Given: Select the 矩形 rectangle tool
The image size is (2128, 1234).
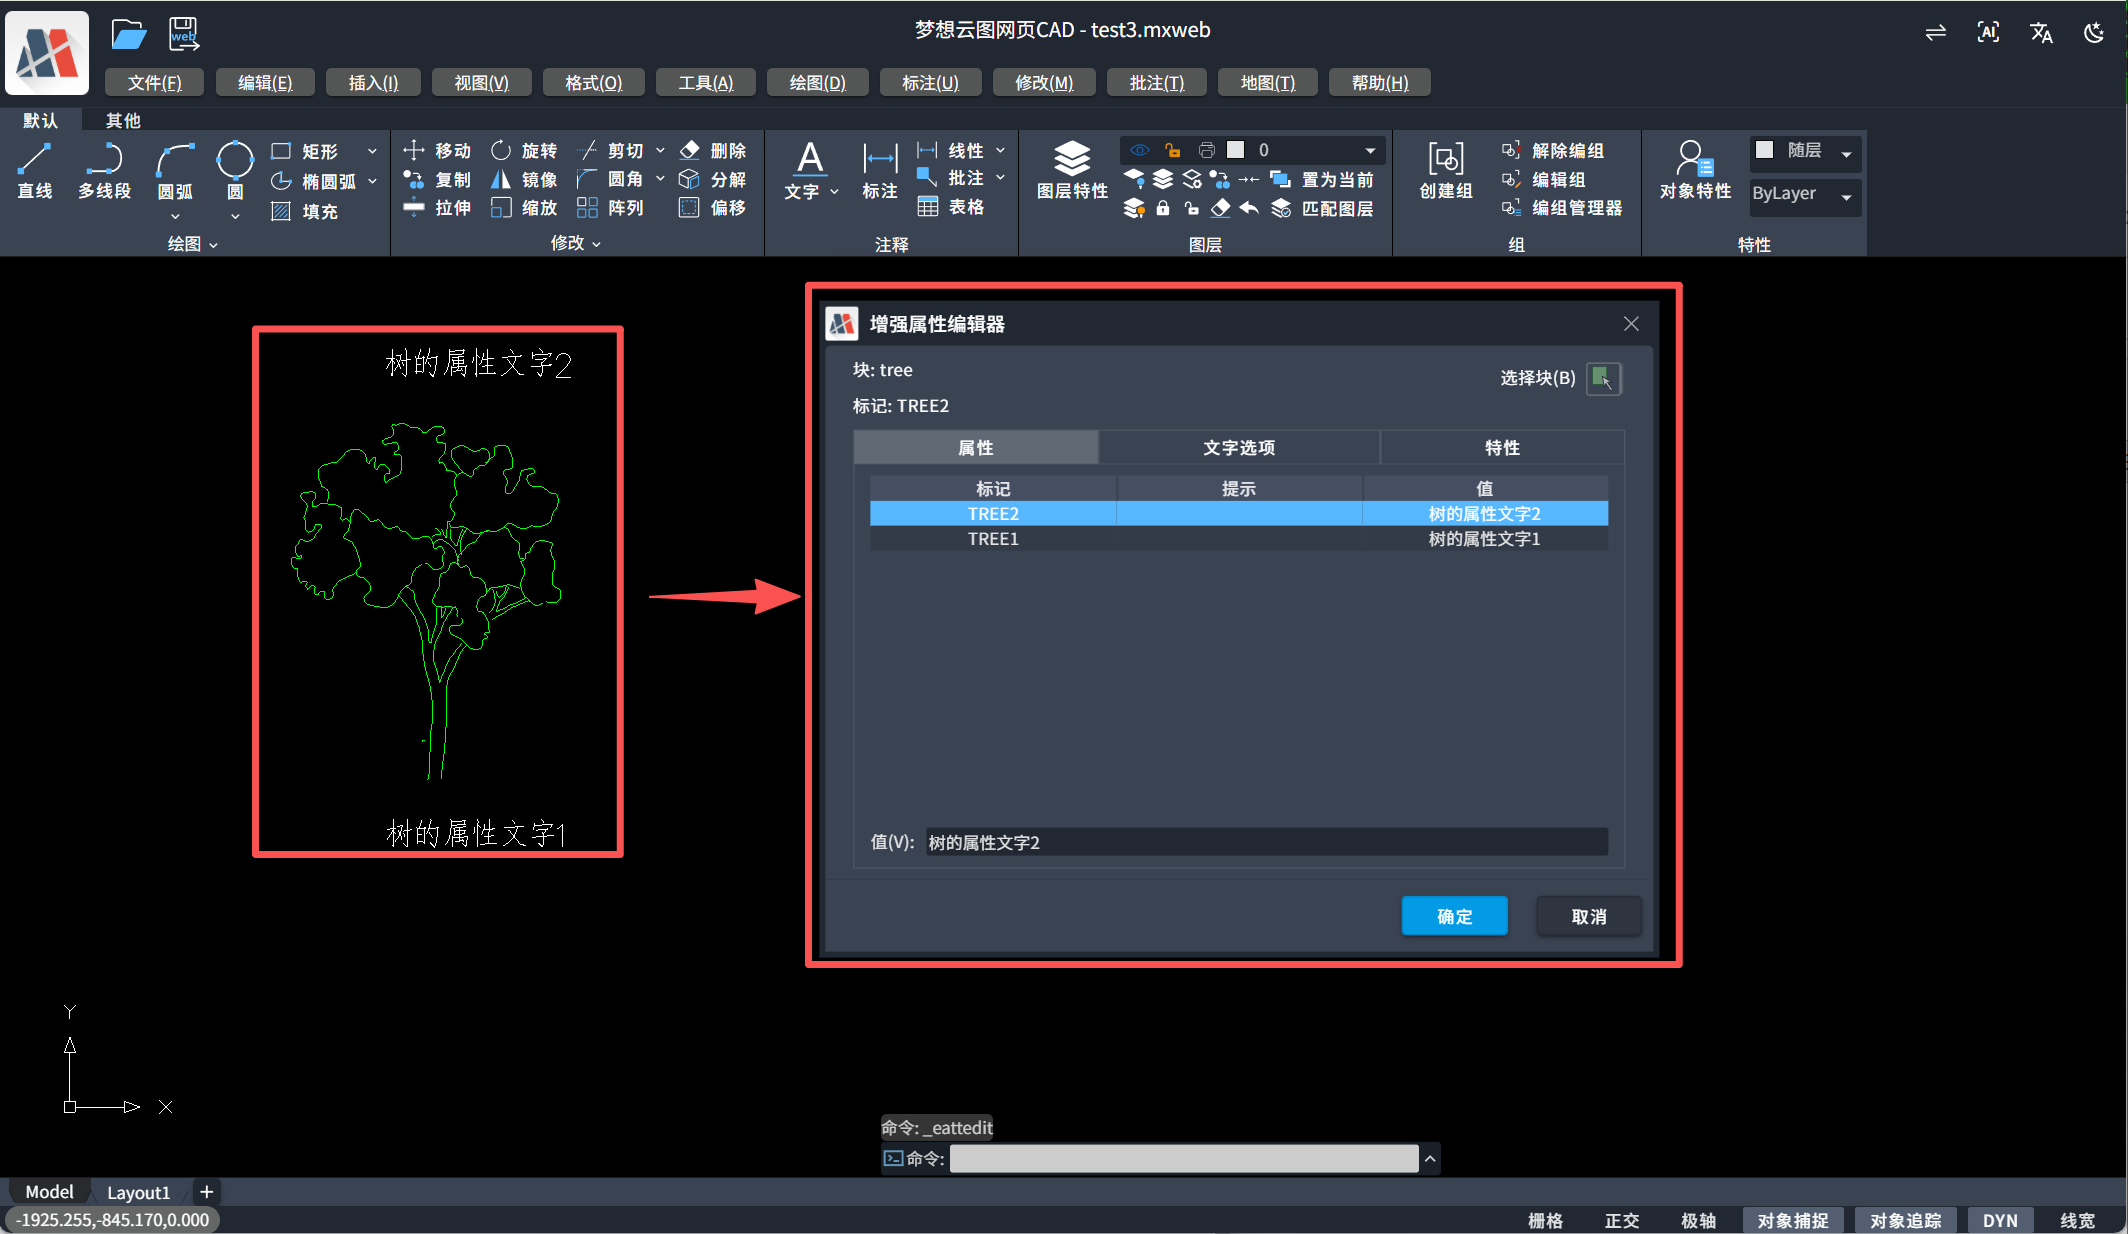Looking at the screenshot, I should point(306,151).
